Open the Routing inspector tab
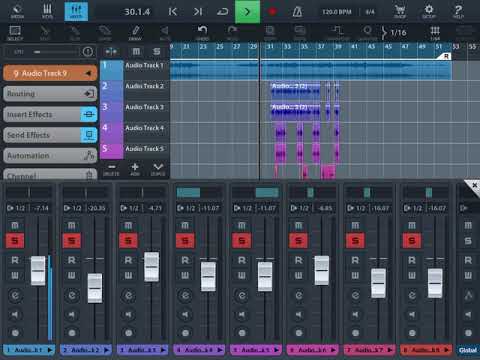480x360 pixels. pyautogui.click(x=50, y=94)
